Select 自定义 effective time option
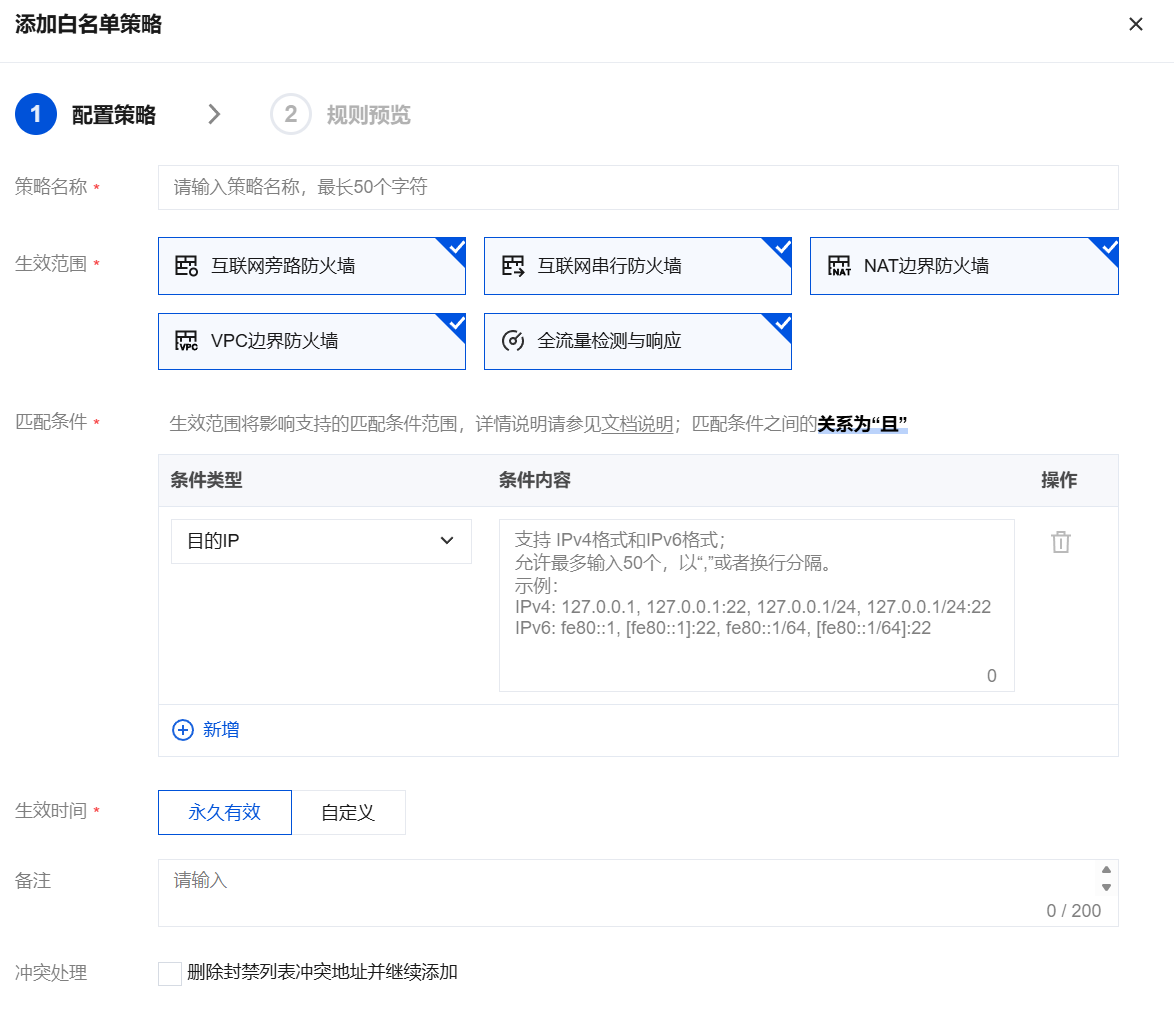Viewport: 1174px width, 1021px height. pos(348,812)
